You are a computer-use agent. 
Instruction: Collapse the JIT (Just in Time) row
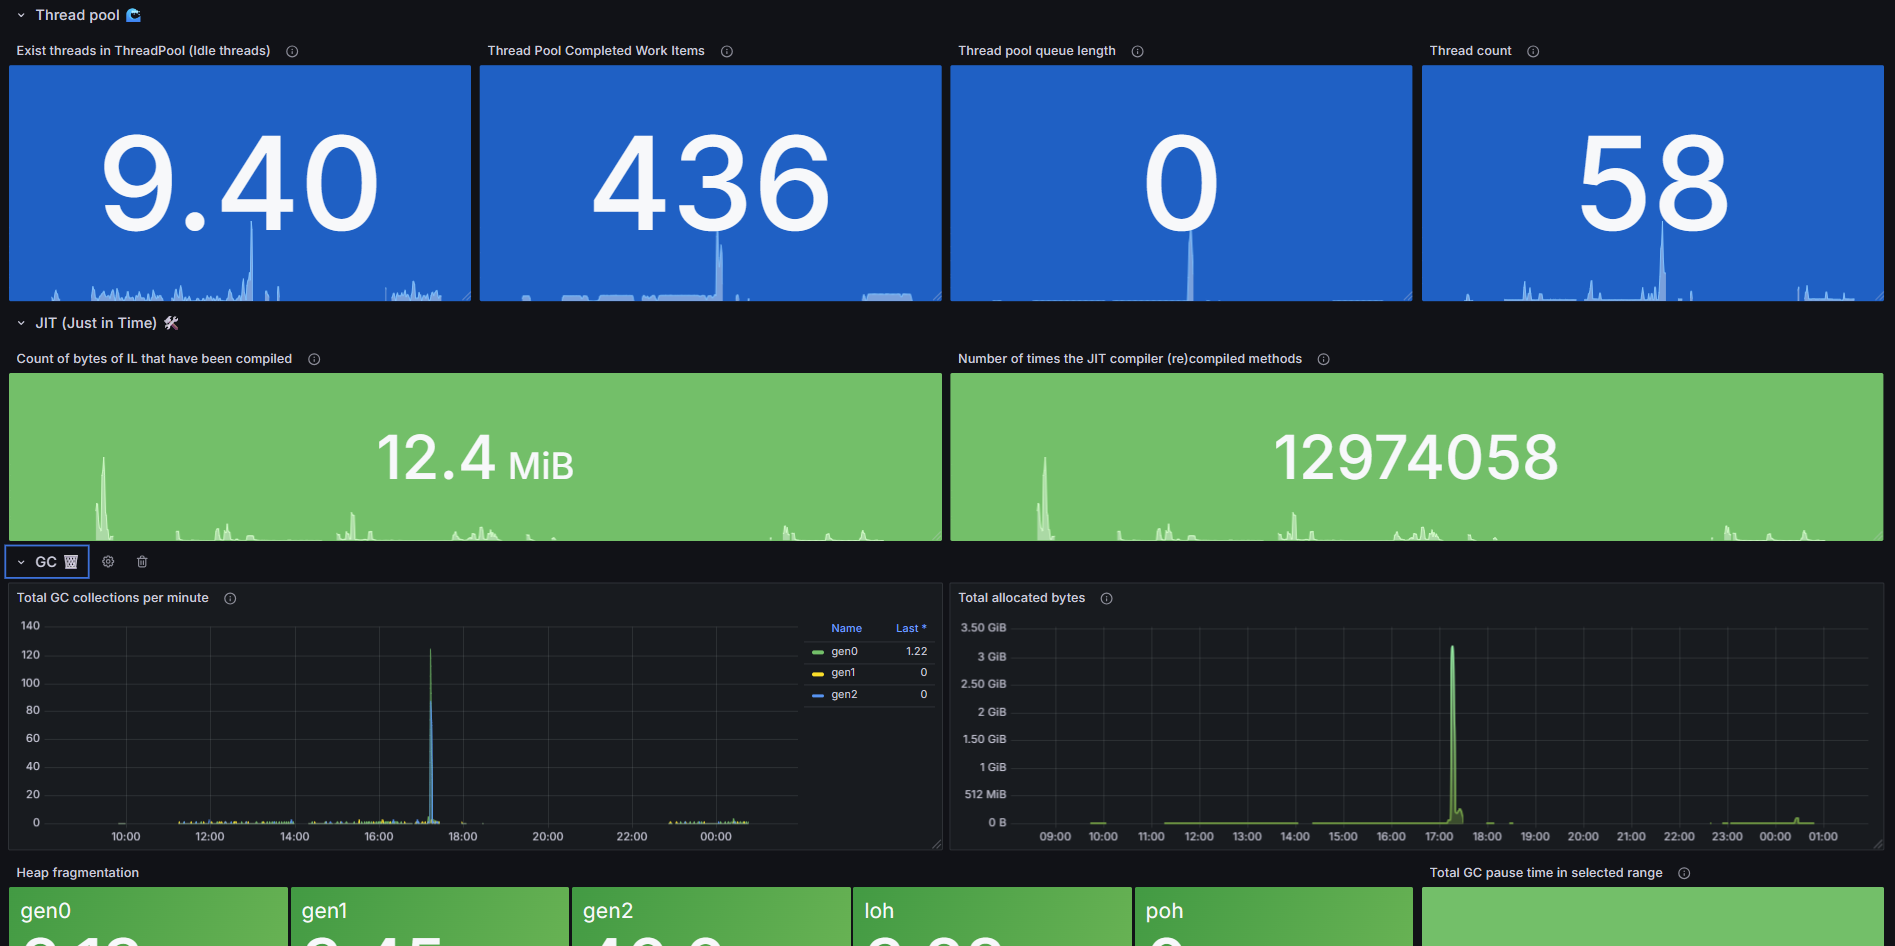coord(21,323)
